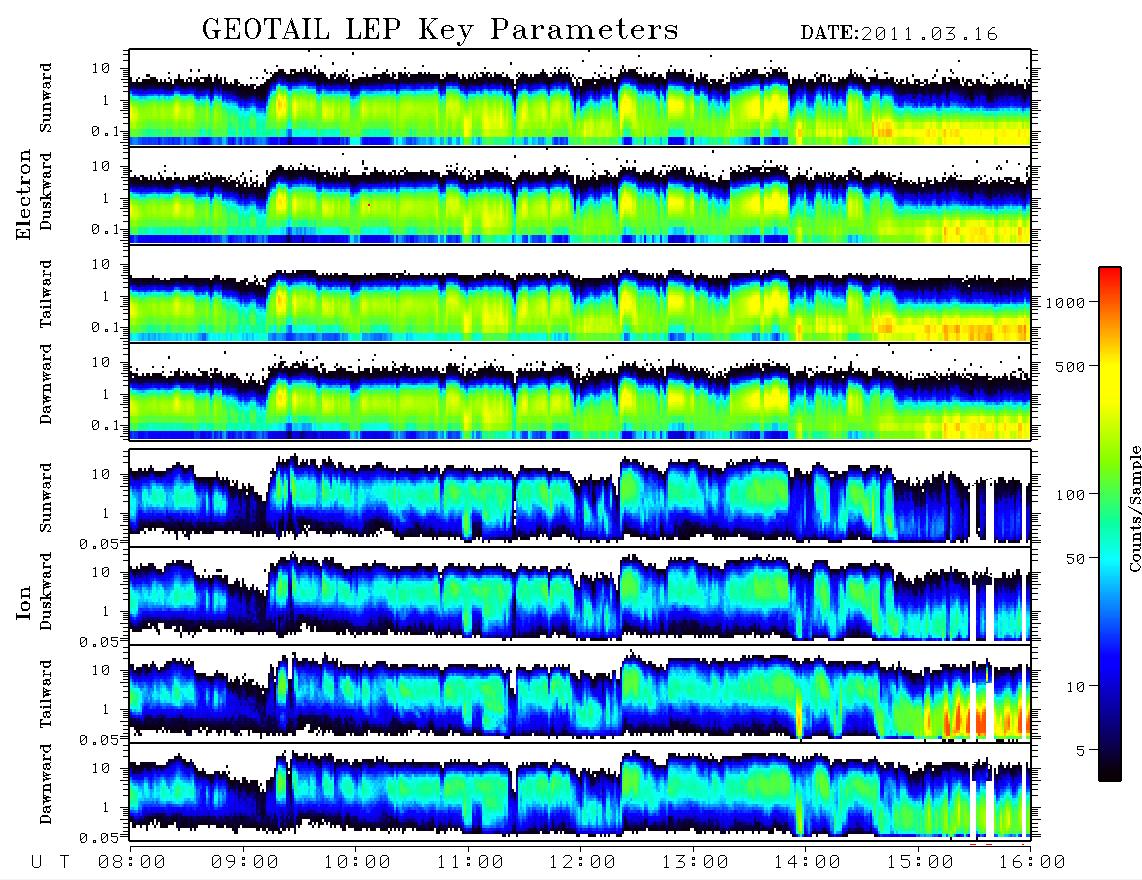This screenshot has width=1142, height=880.
Task: Click the "500" color bar tick label
Action: pos(1071,366)
